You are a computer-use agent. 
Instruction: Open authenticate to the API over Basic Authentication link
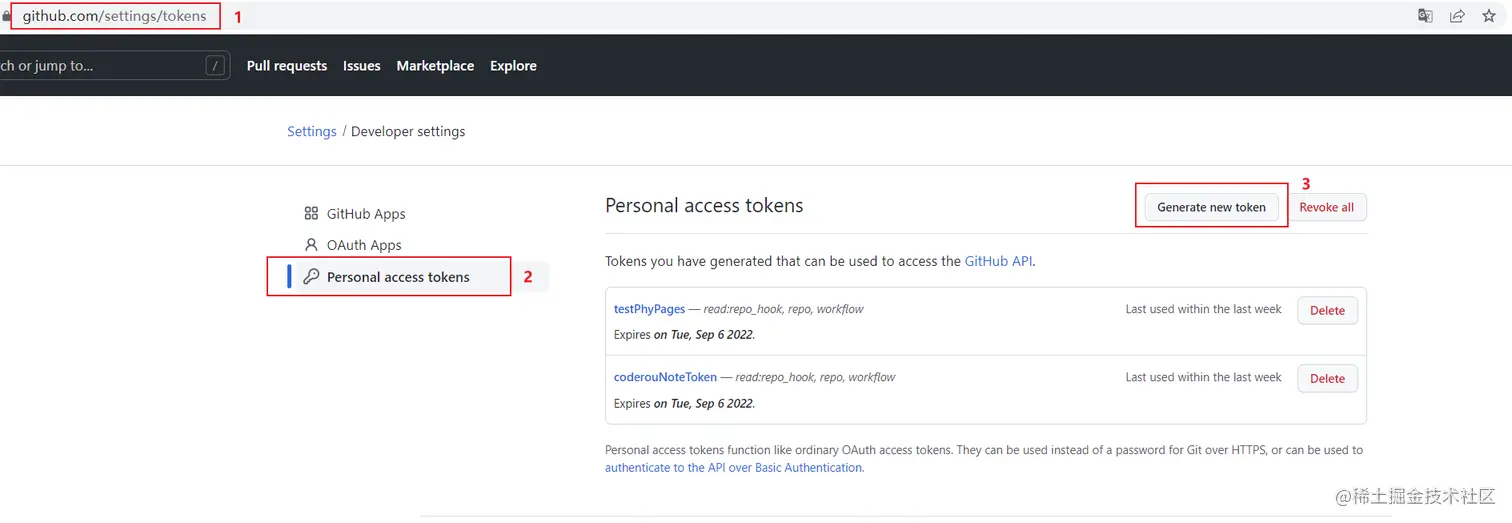click(x=734, y=467)
